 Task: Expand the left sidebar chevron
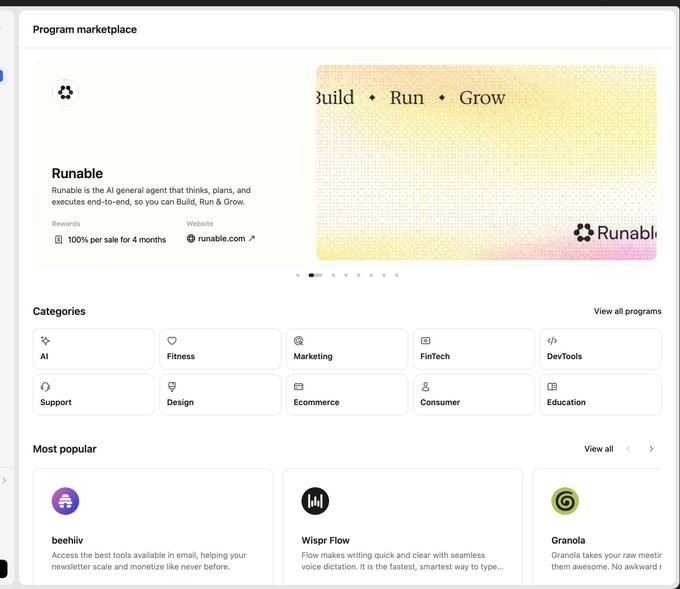pyautogui.click(x=4, y=480)
